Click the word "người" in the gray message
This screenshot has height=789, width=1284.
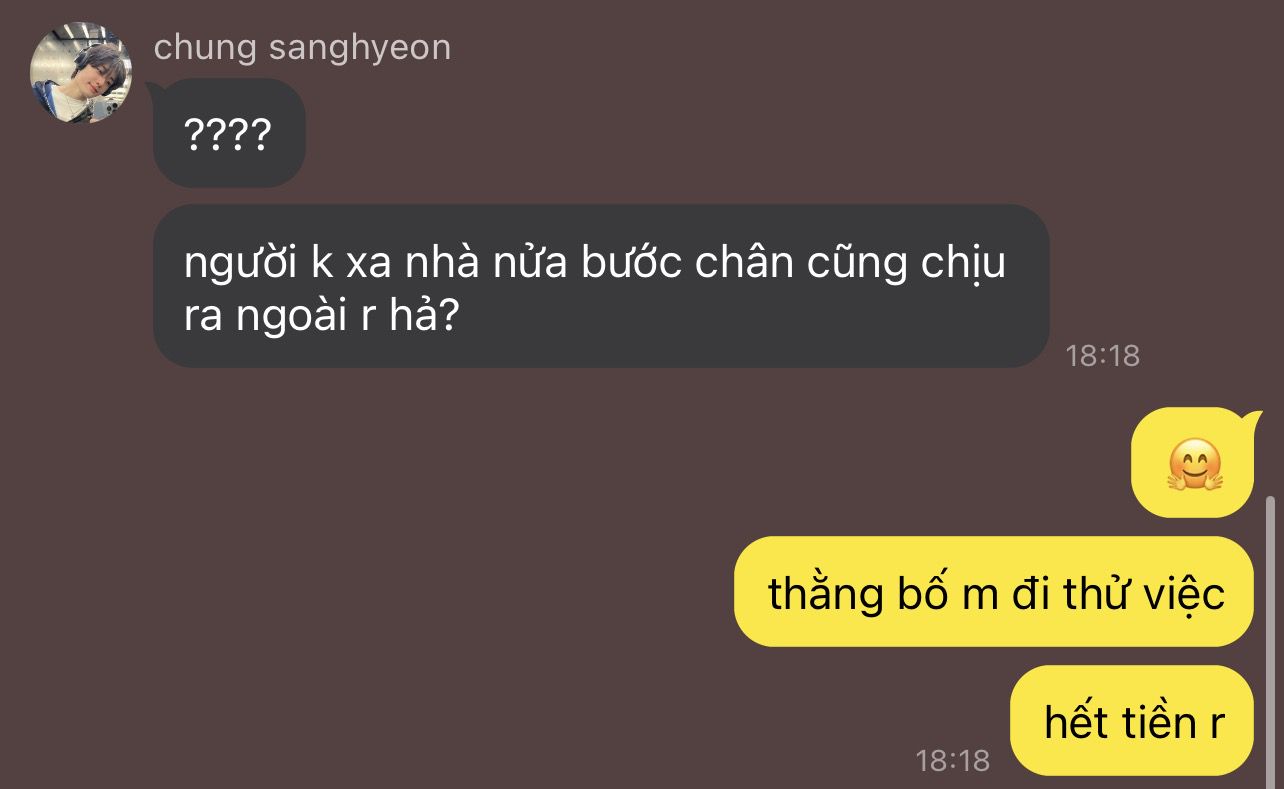241,264
